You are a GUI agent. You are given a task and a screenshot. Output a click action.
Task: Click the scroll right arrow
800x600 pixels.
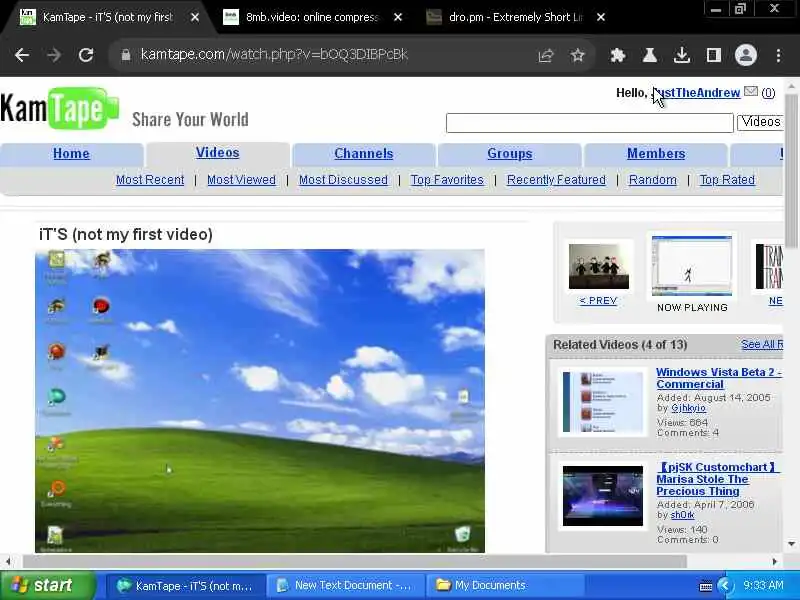774,562
